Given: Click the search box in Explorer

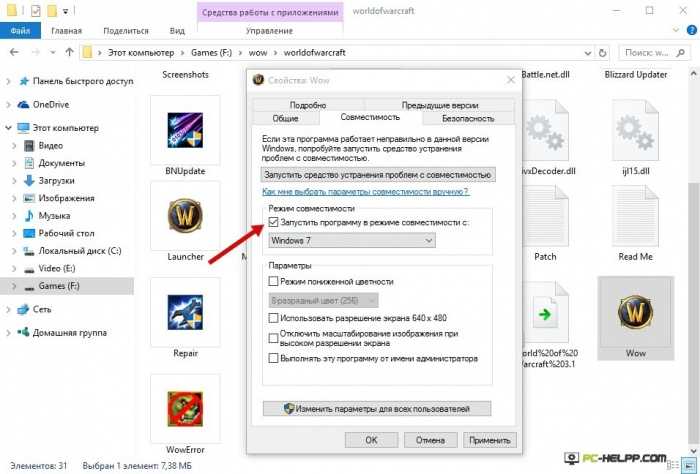Looking at the screenshot, I should [654, 53].
